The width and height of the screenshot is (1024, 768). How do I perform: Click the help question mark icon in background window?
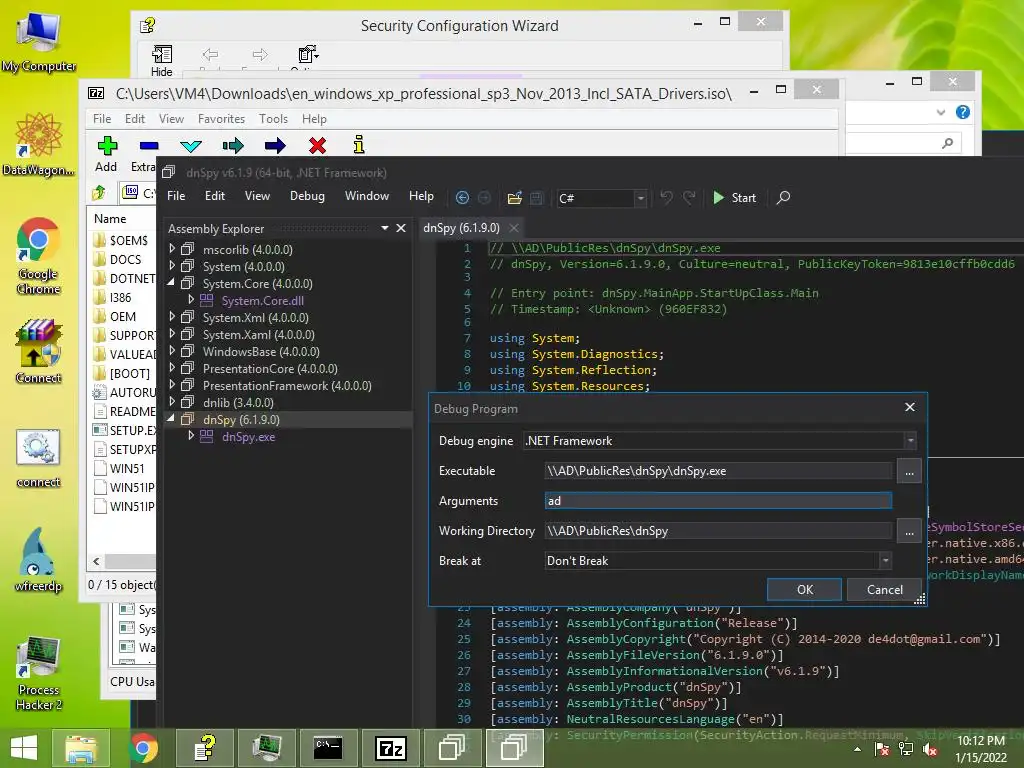point(963,112)
